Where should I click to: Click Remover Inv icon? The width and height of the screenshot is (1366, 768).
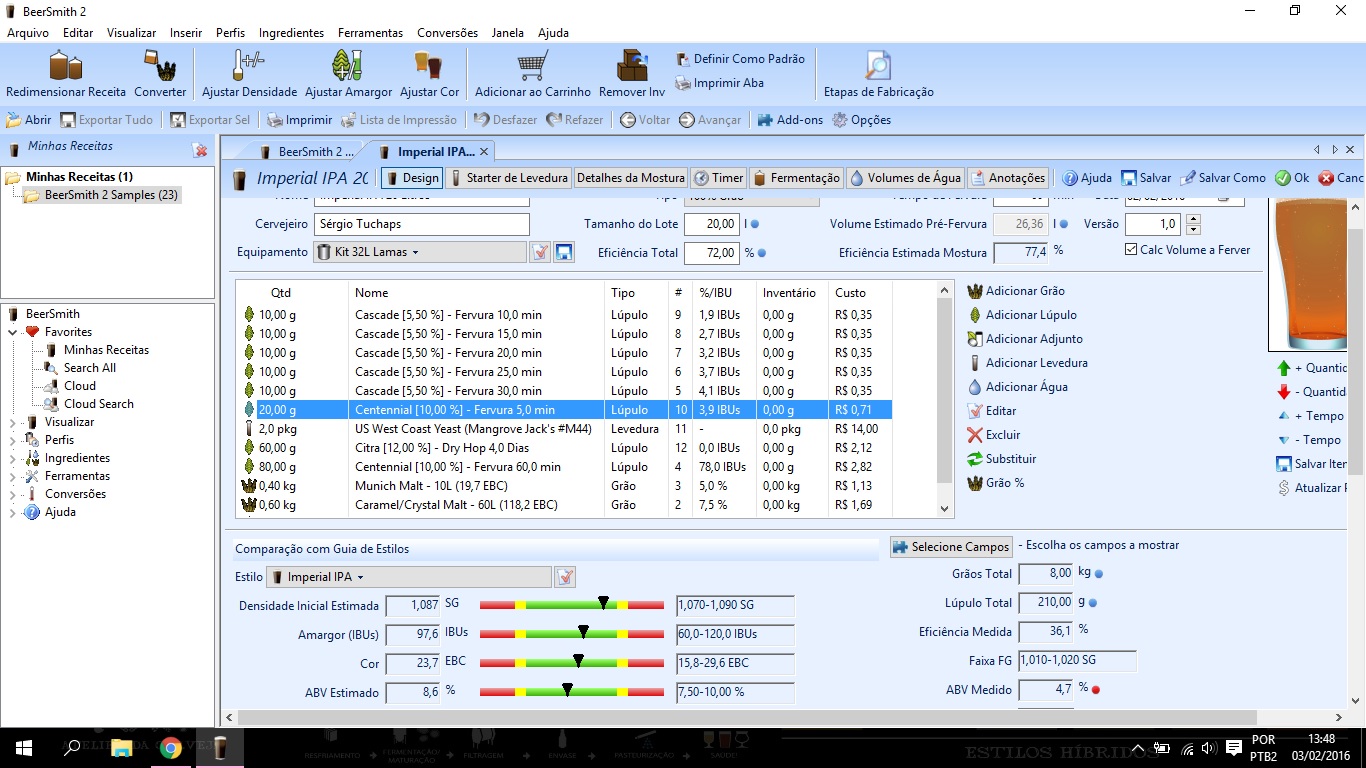(x=632, y=66)
